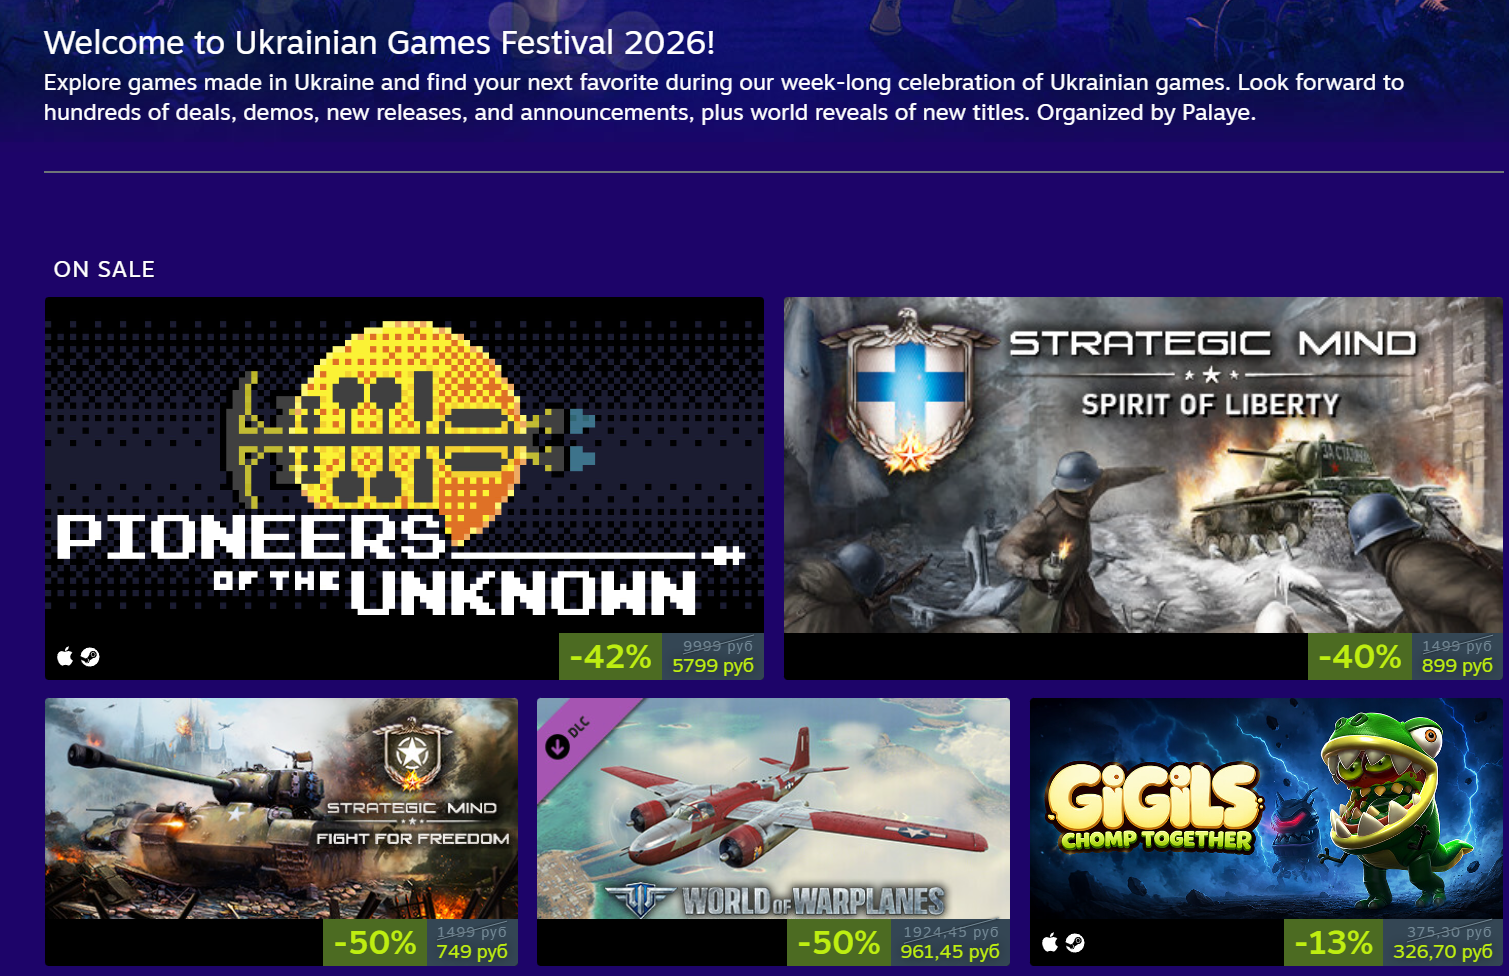Click the -50% badge on World of Warplanes
The height and width of the screenshot is (976, 1509).
pyautogui.click(x=839, y=942)
